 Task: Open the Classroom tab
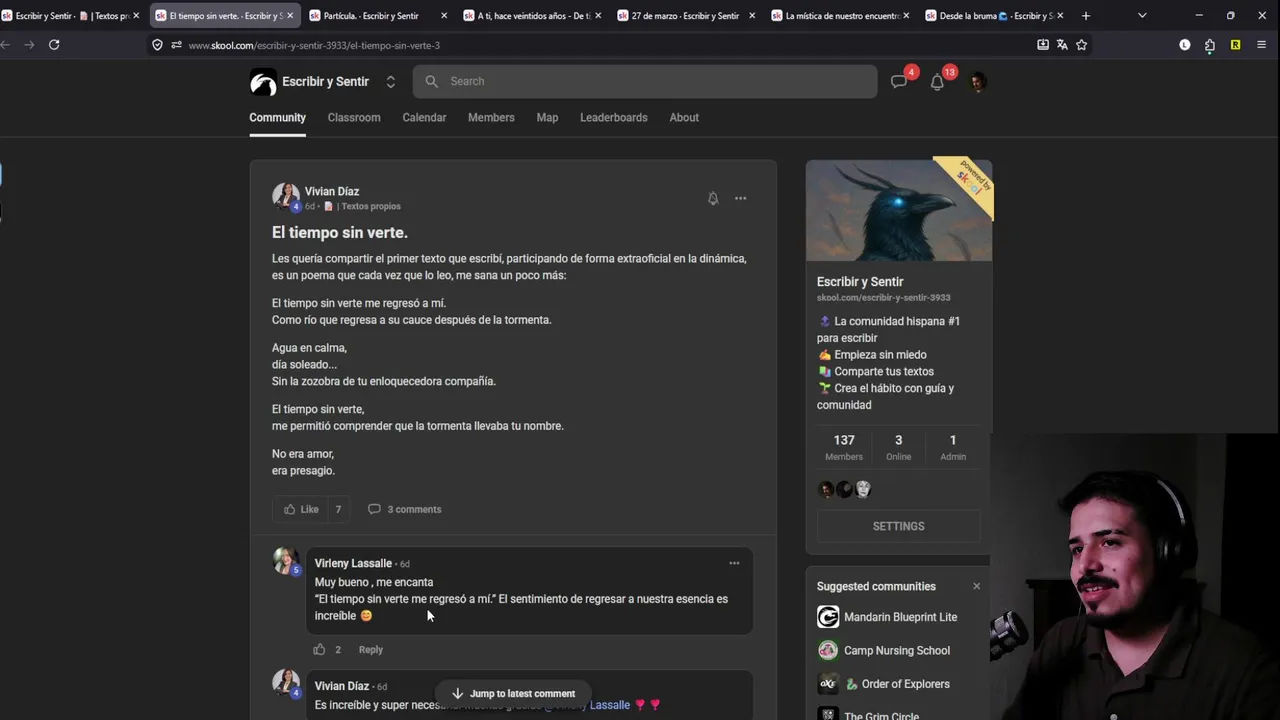click(x=354, y=117)
